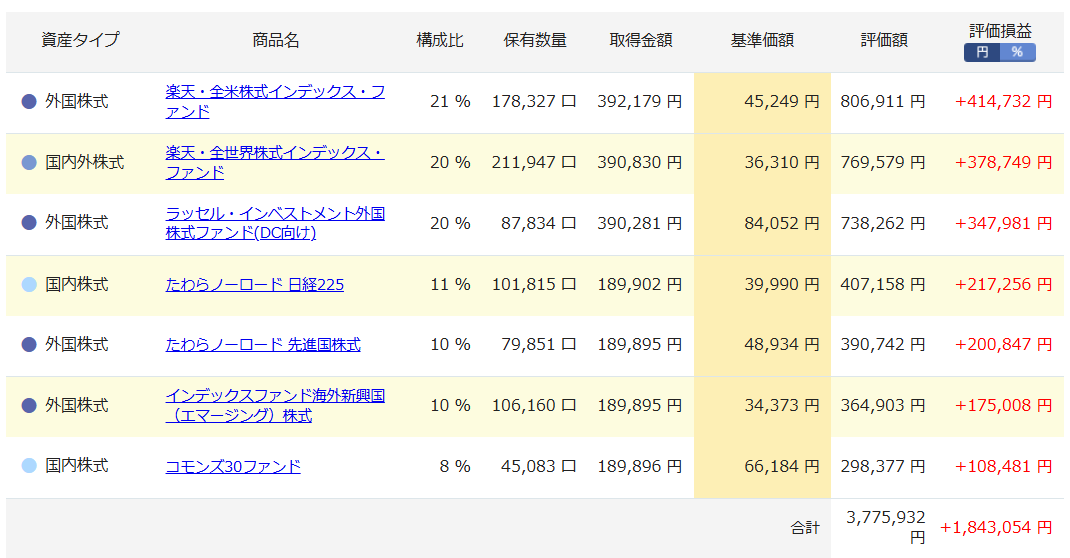
Task: Select profit value +347,981 円
Action: (x=1003, y=223)
